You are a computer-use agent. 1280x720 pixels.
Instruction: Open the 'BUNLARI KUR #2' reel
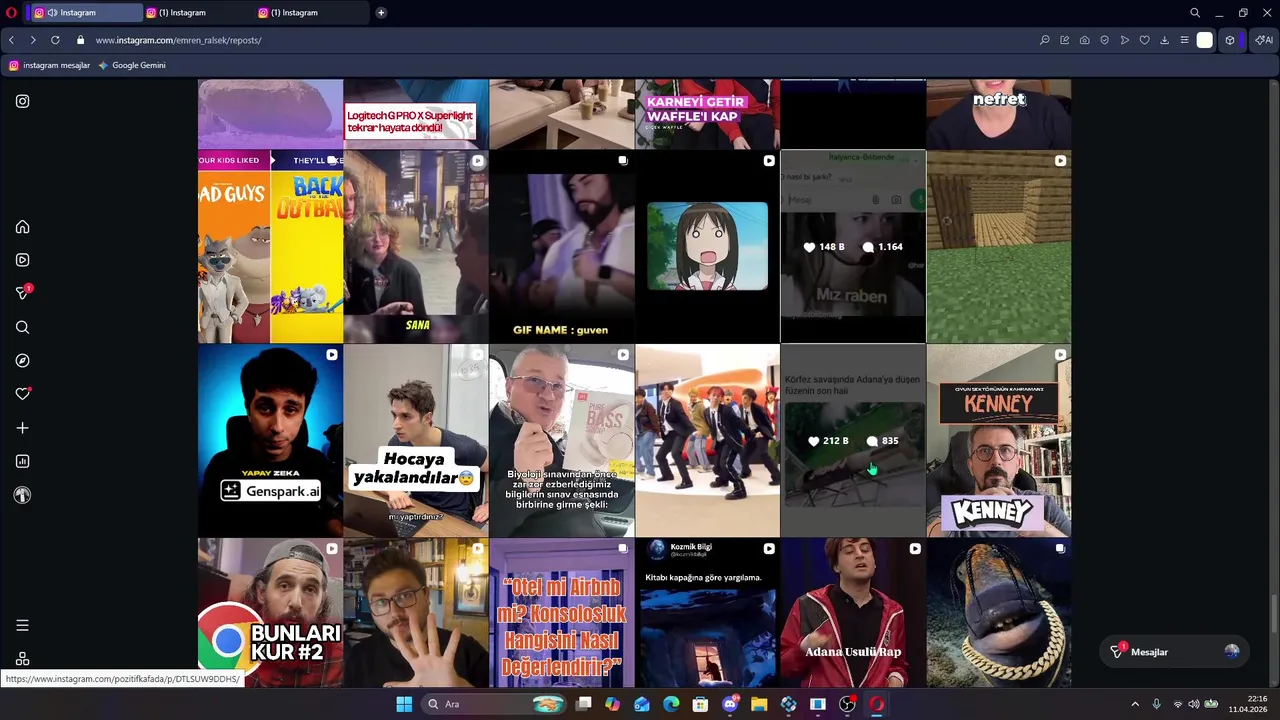point(270,613)
